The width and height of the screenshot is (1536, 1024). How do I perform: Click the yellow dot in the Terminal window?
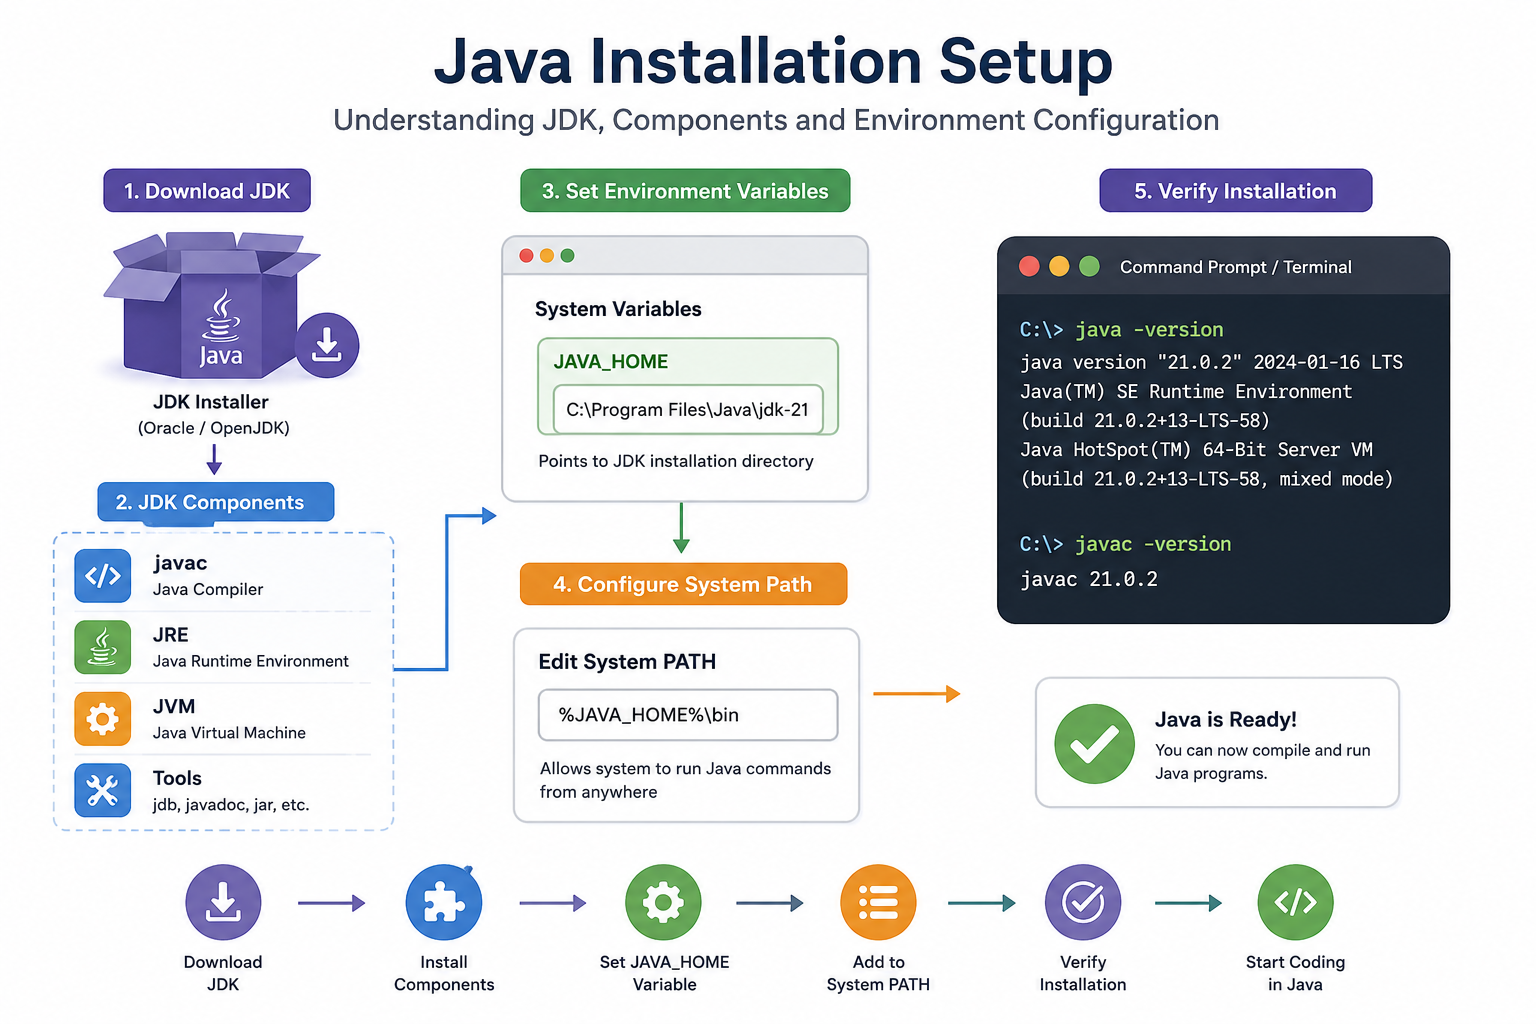tap(1059, 266)
